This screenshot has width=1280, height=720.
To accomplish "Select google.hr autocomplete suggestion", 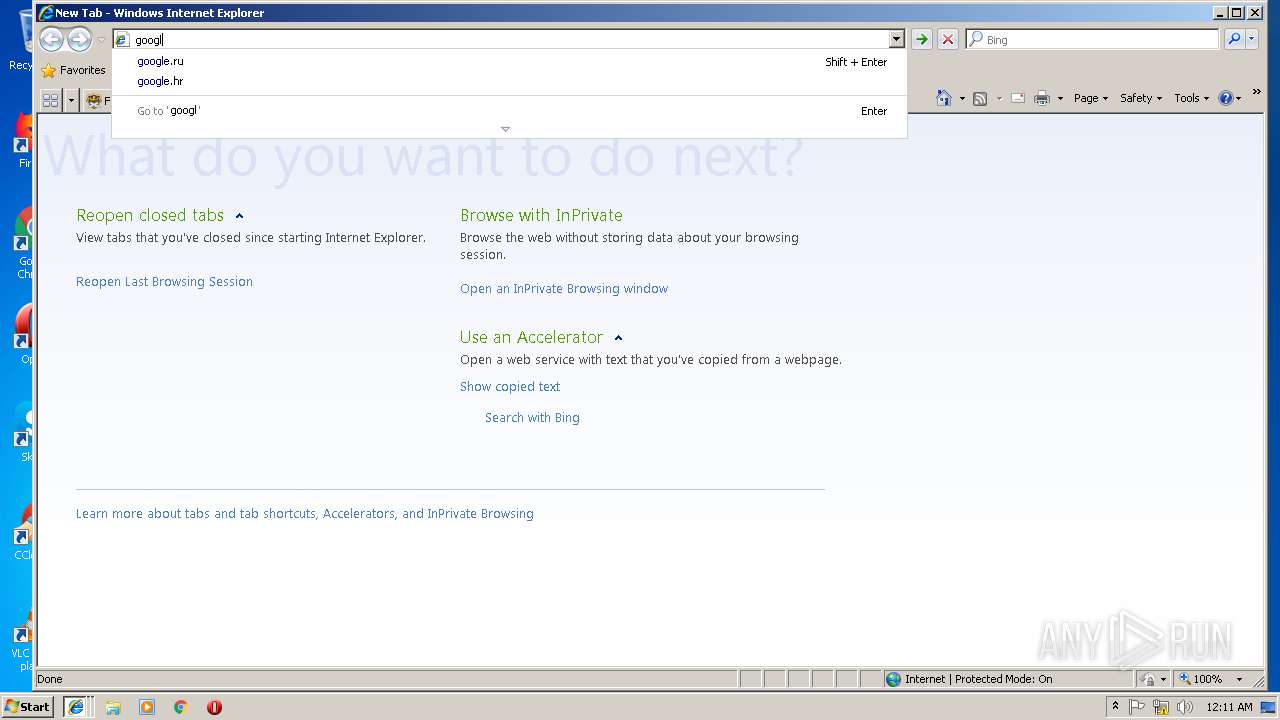I will tap(509, 81).
